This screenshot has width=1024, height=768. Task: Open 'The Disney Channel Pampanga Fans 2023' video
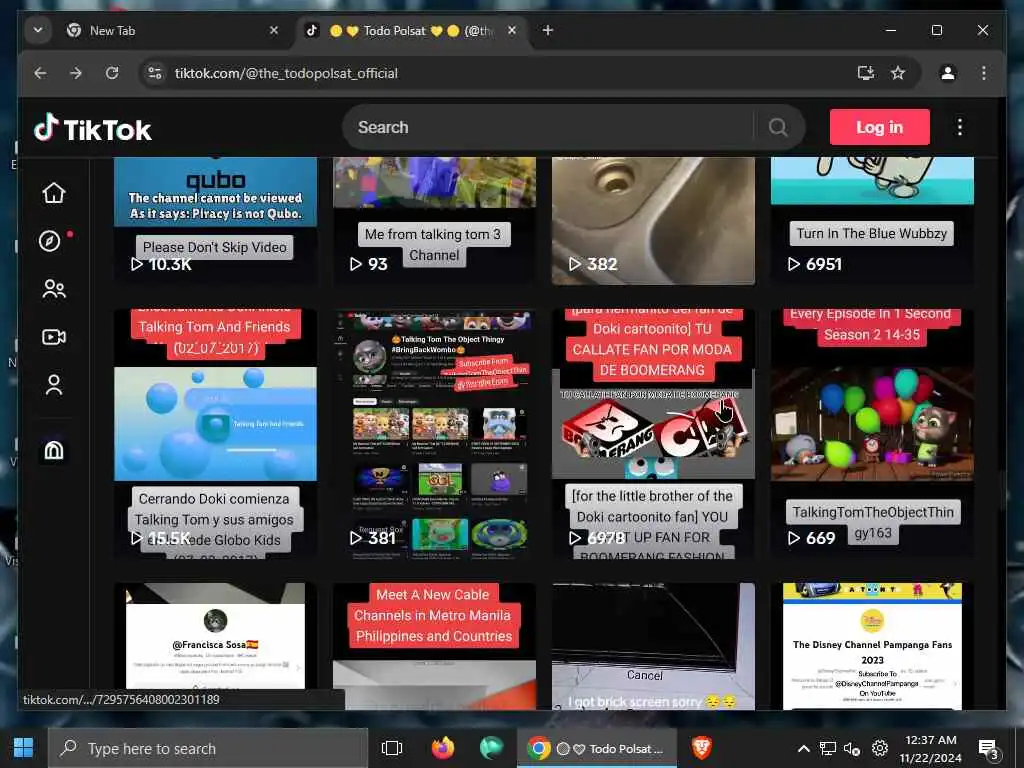(872, 647)
